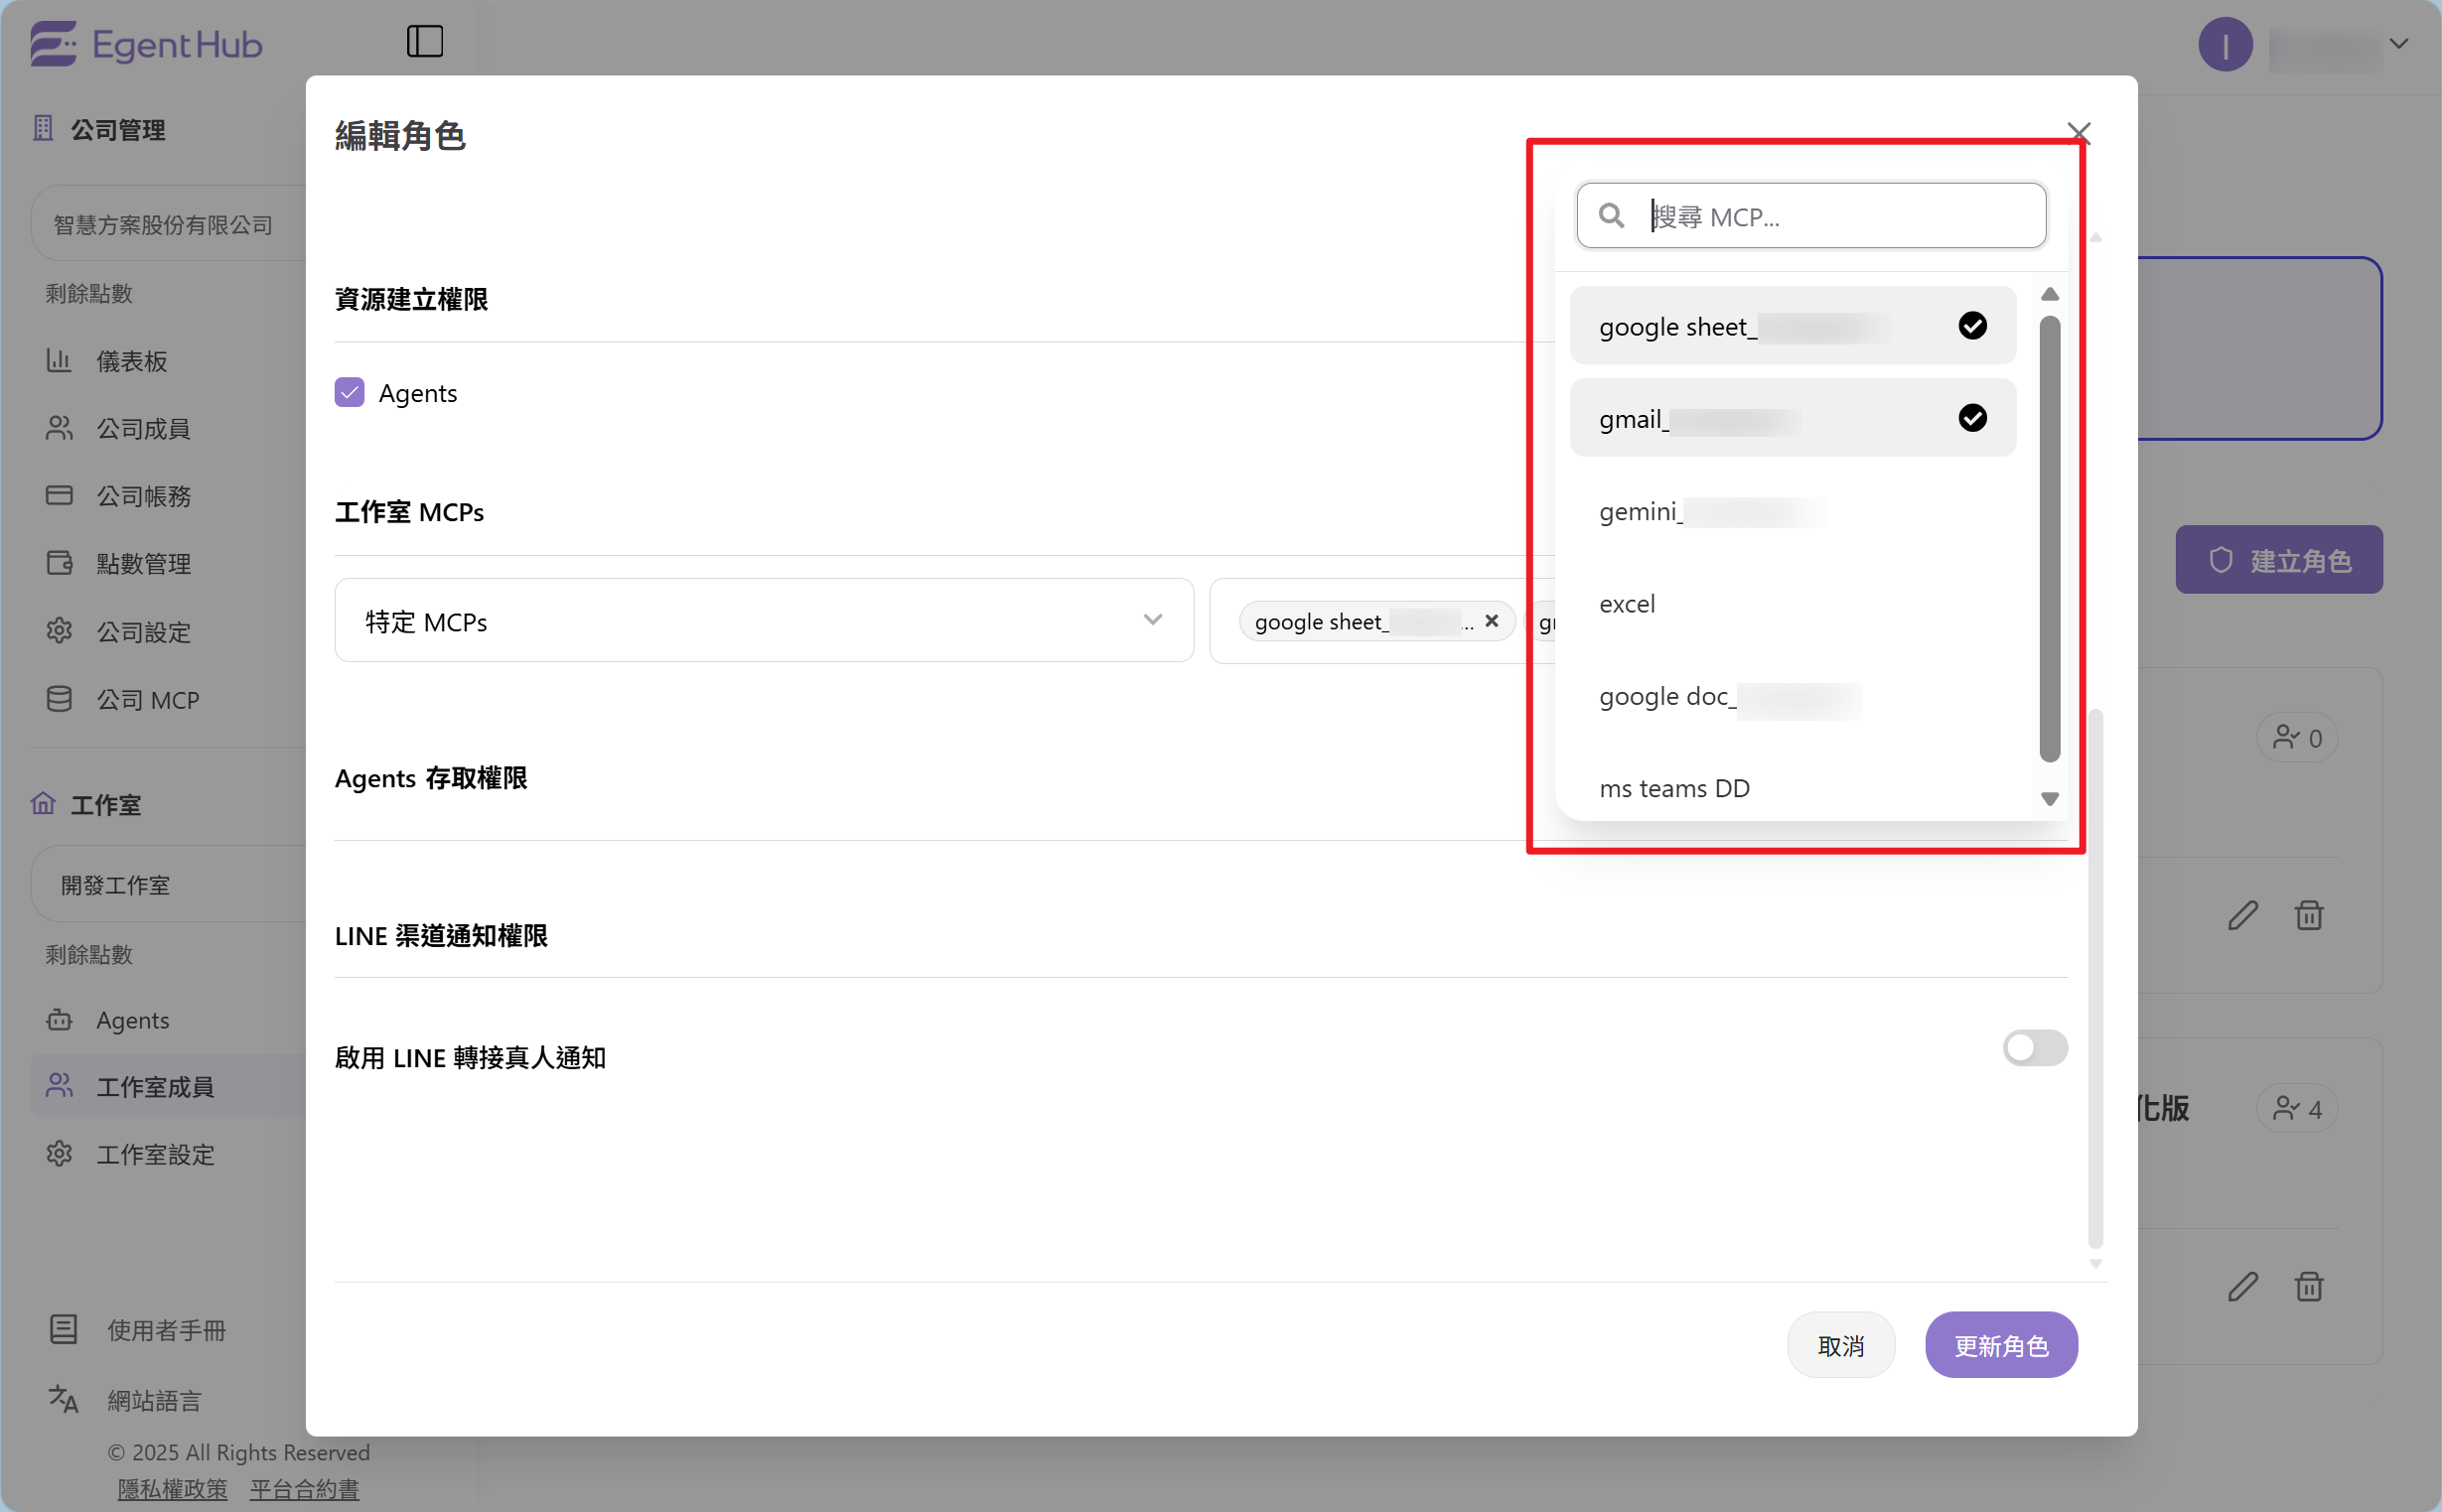The width and height of the screenshot is (2442, 1512).
Task: Deselect the gmail MCP option
Action: [x=1791, y=419]
